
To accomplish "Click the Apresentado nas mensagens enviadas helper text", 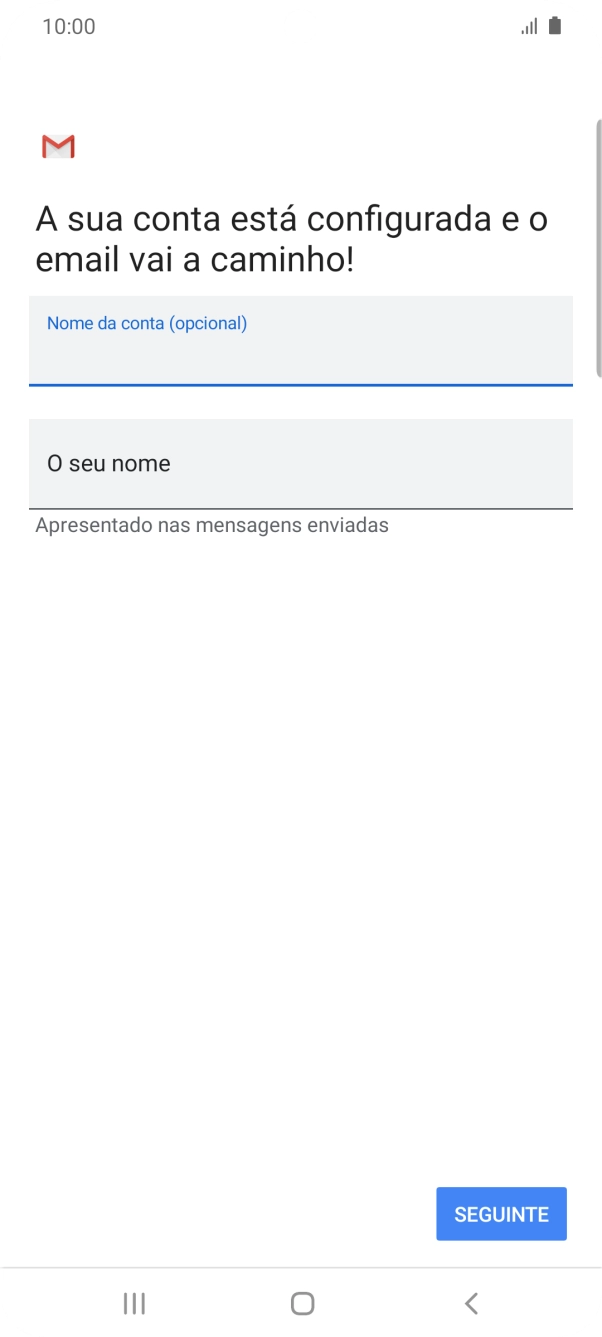I will [x=211, y=525].
